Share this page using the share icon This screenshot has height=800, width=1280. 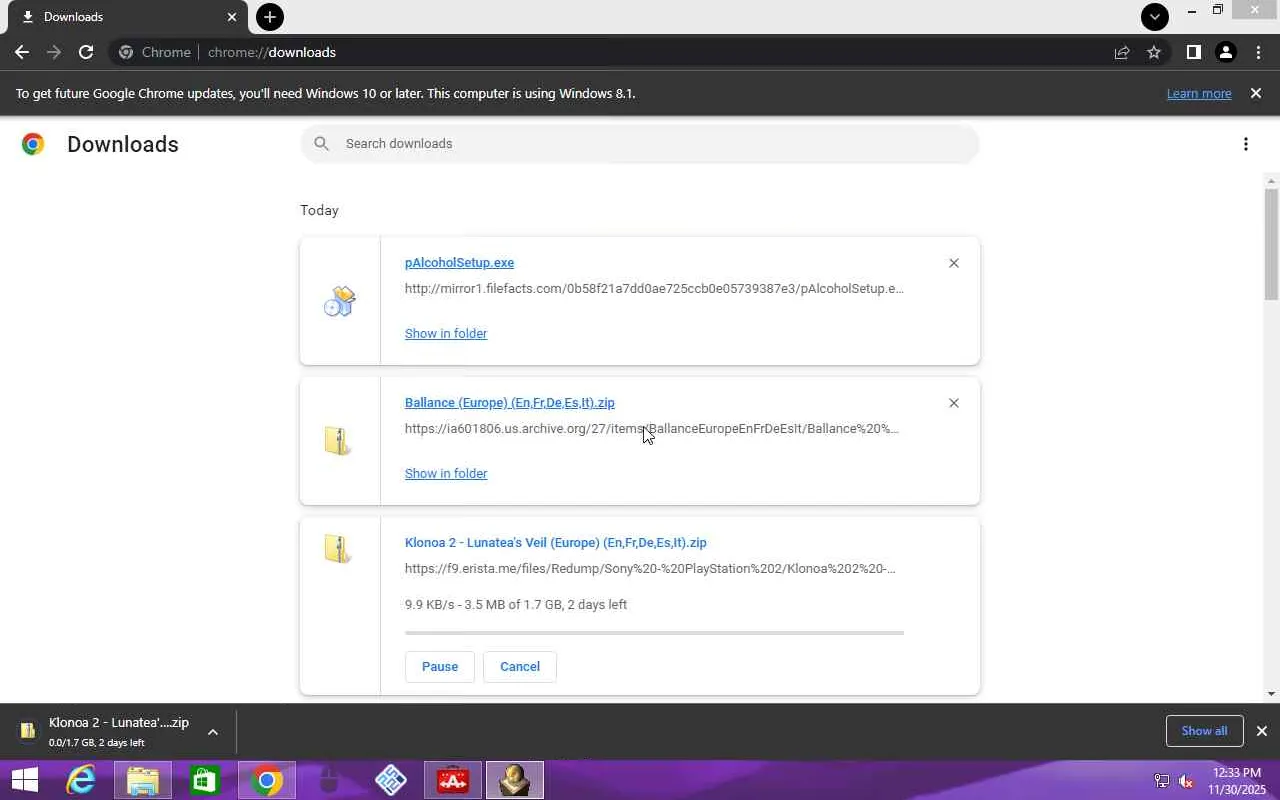coord(1122,52)
